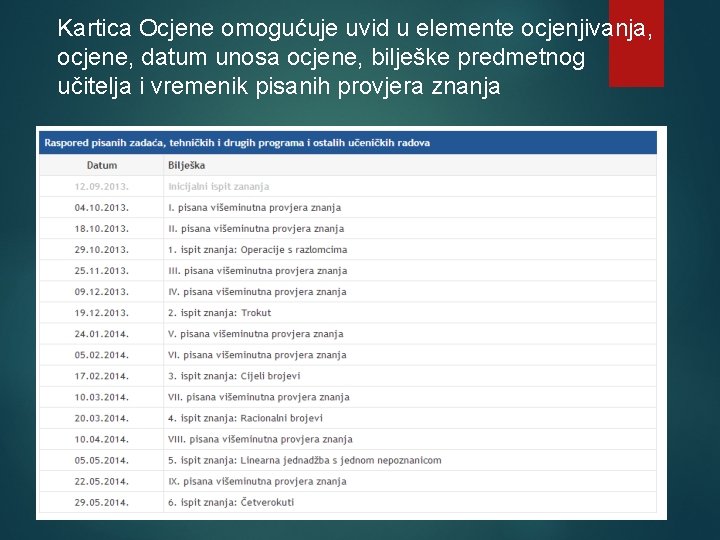Select the date 25.11.2013.

[x=101, y=271]
